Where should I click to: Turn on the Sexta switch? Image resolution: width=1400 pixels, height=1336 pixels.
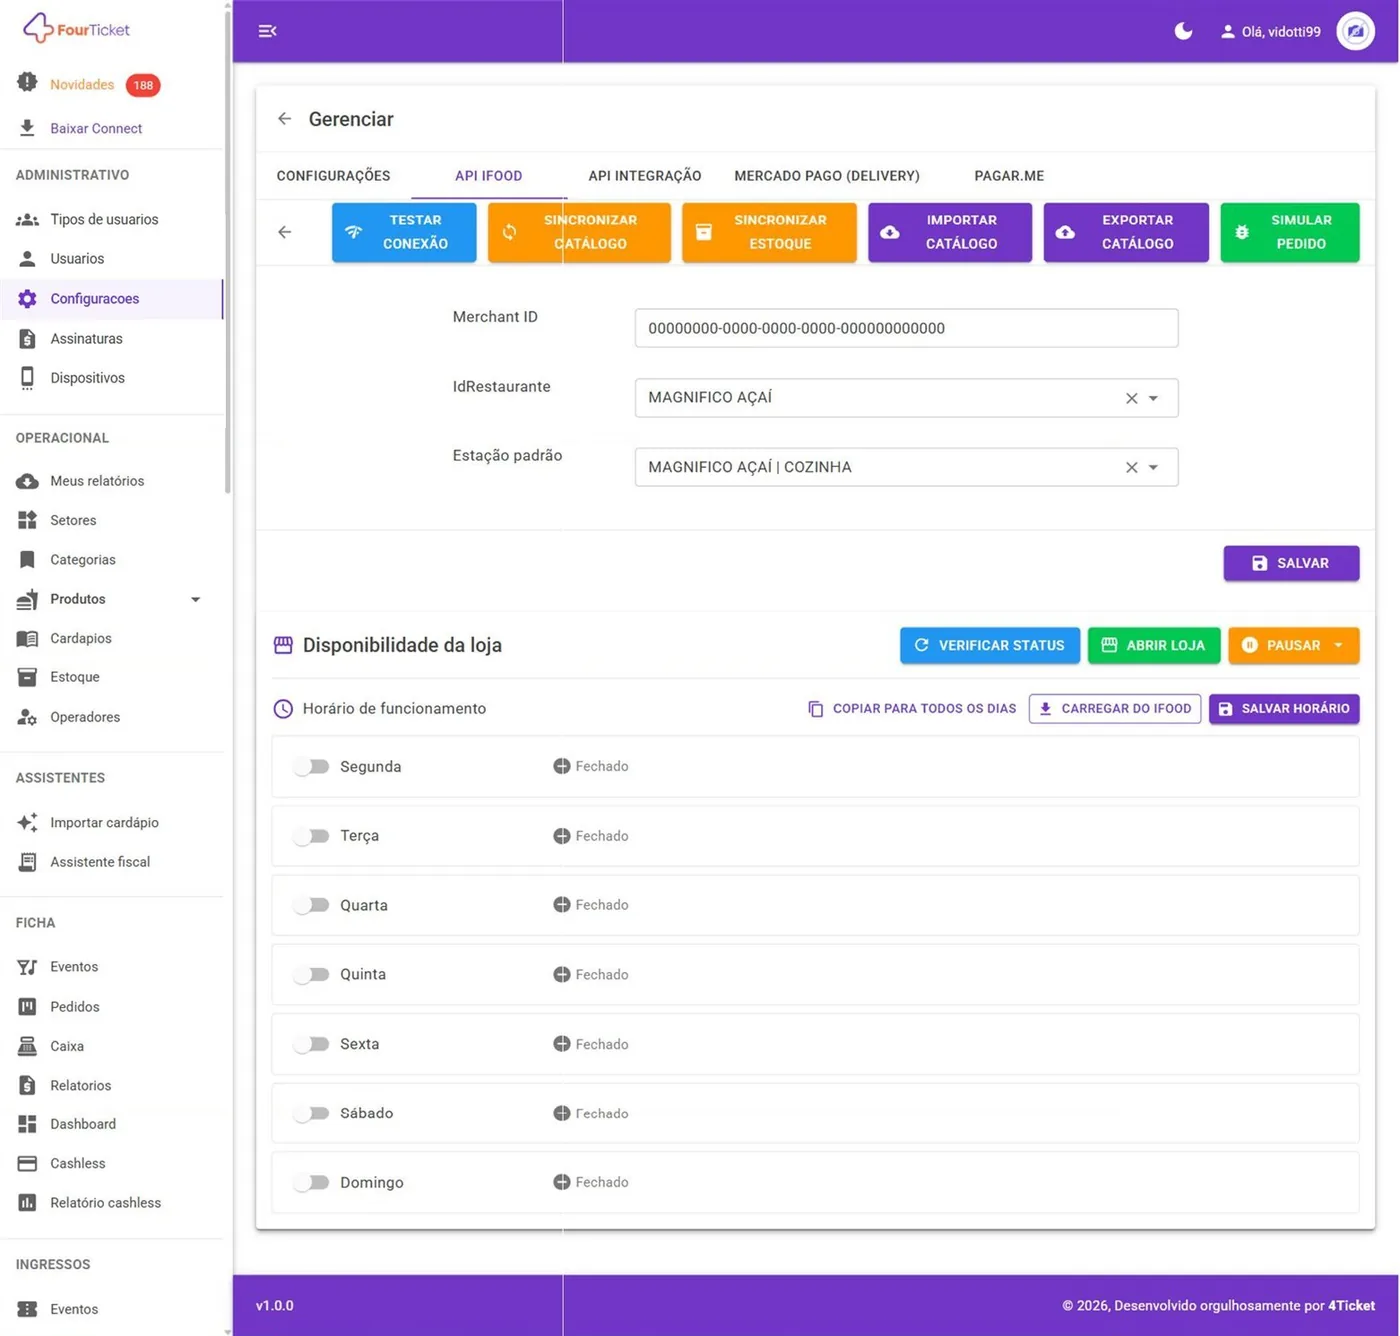pyautogui.click(x=311, y=1044)
